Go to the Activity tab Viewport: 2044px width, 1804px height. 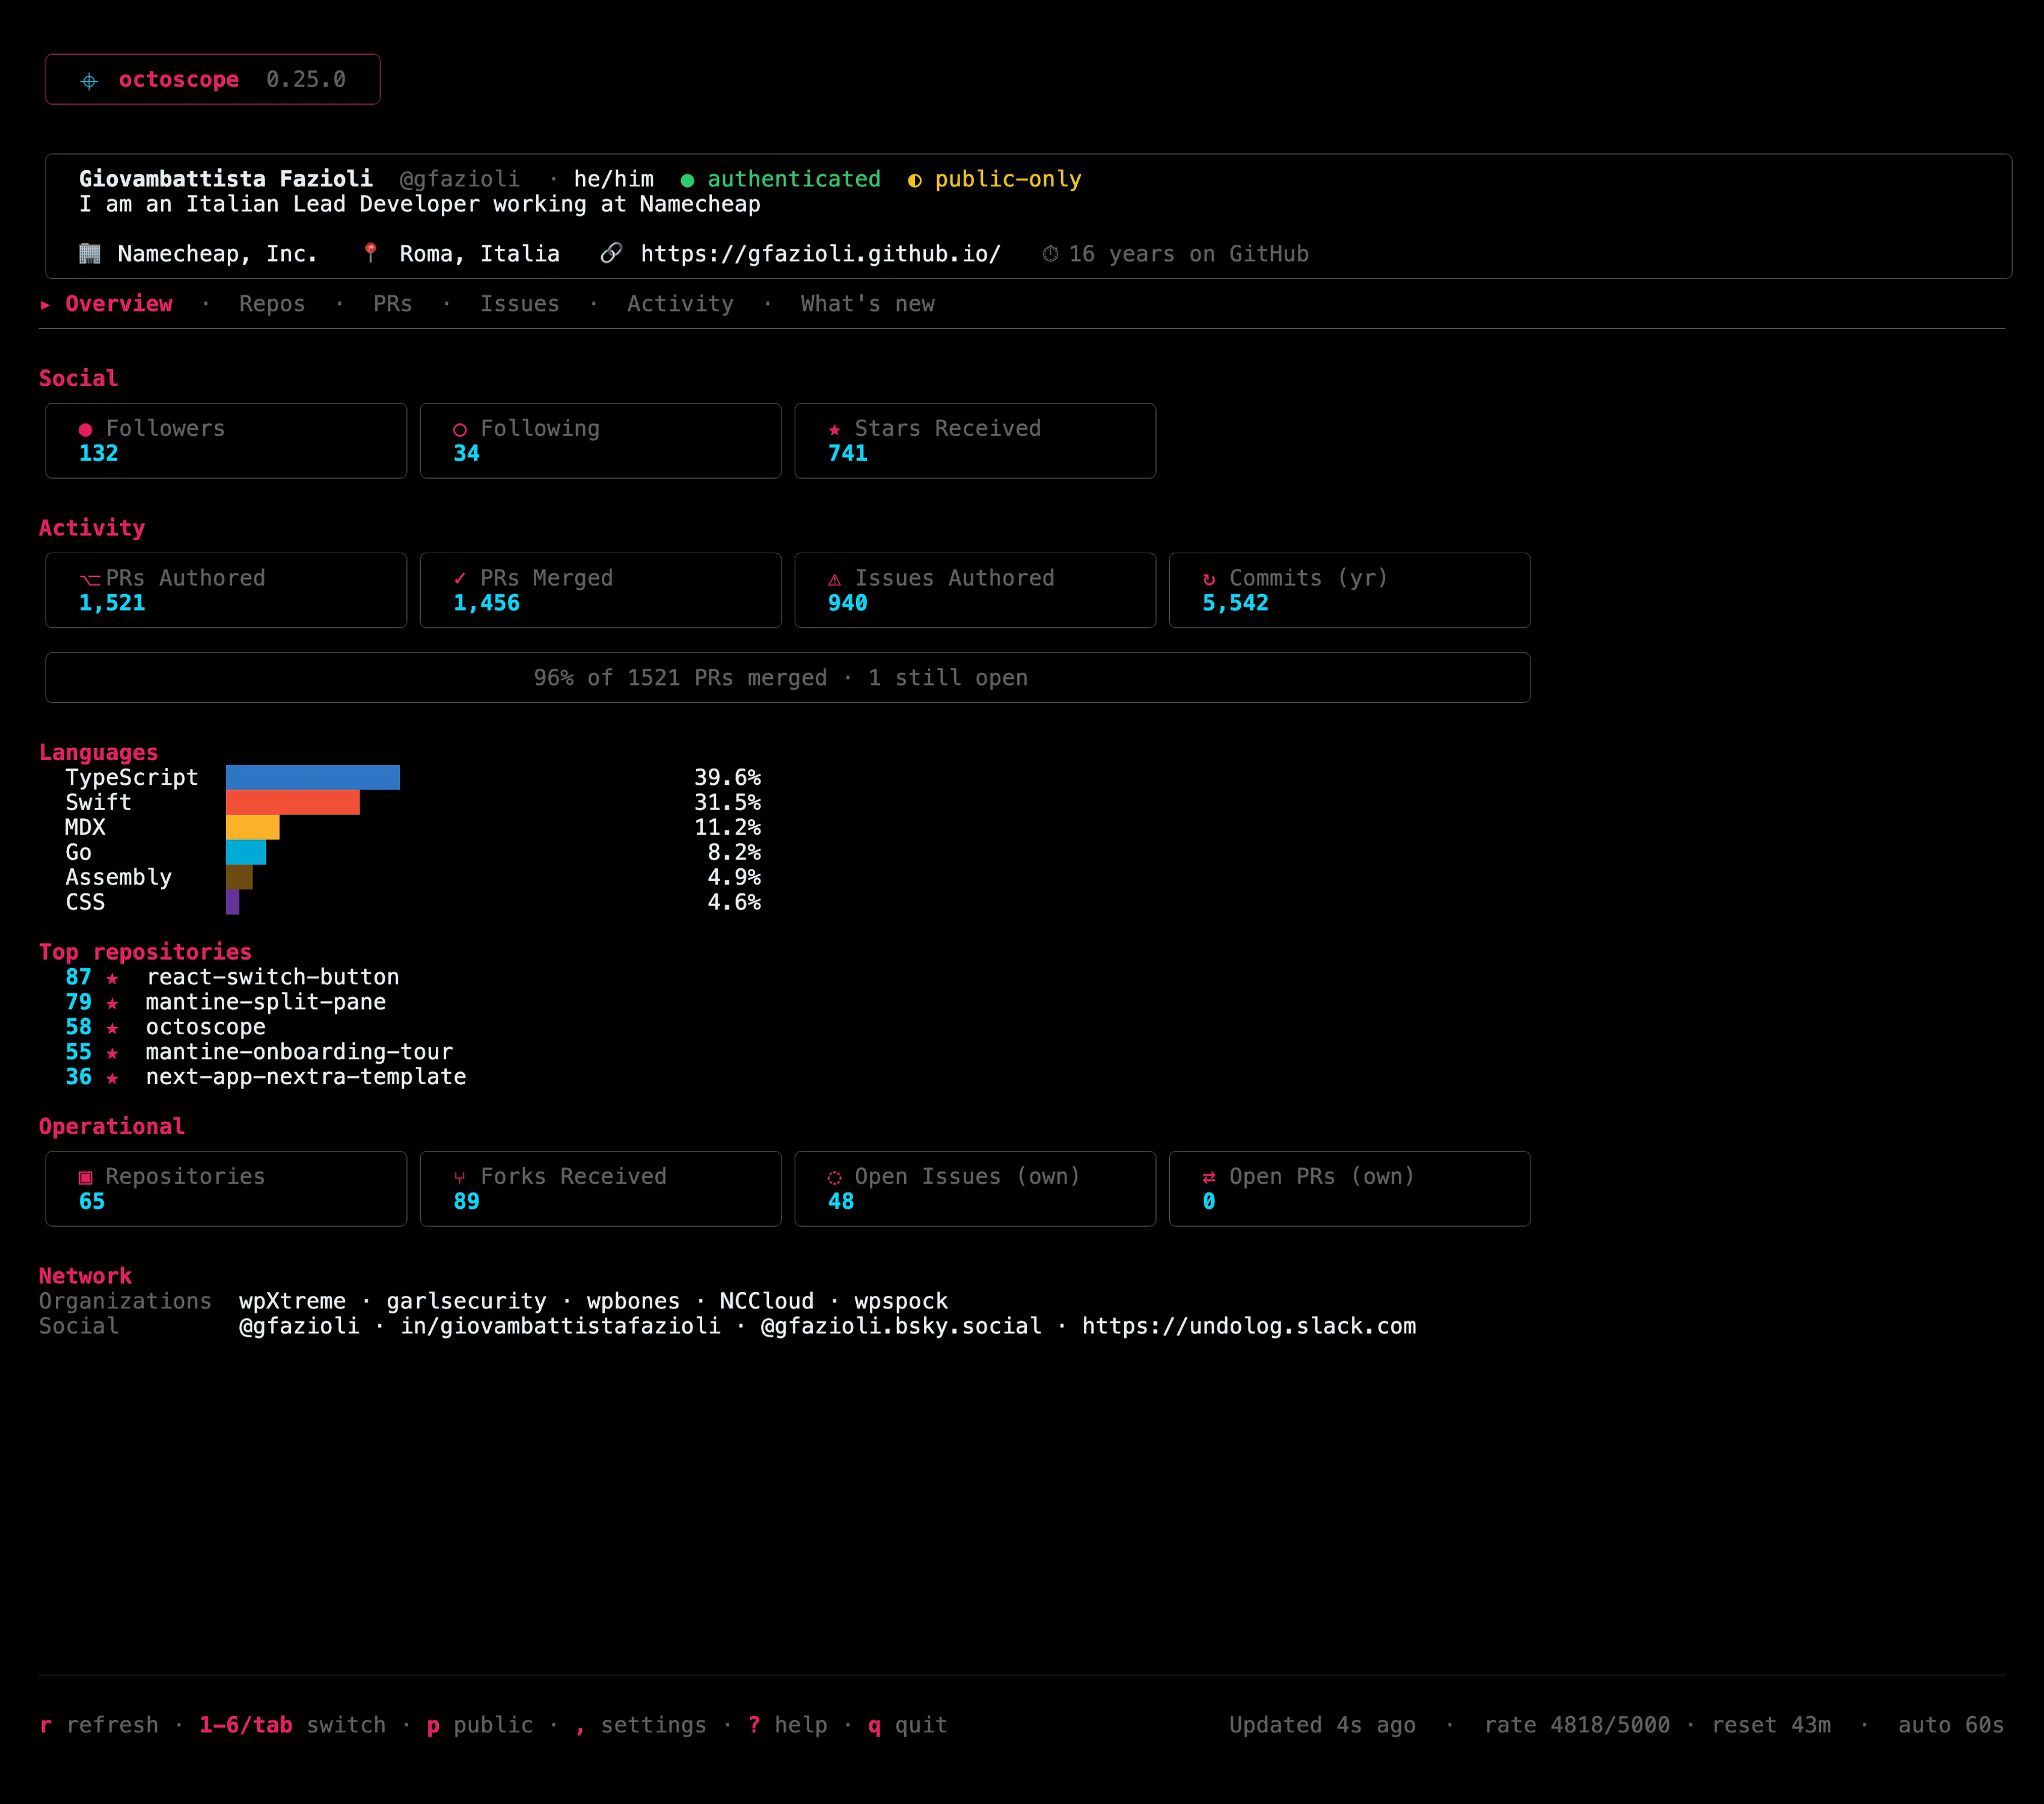(x=680, y=304)
